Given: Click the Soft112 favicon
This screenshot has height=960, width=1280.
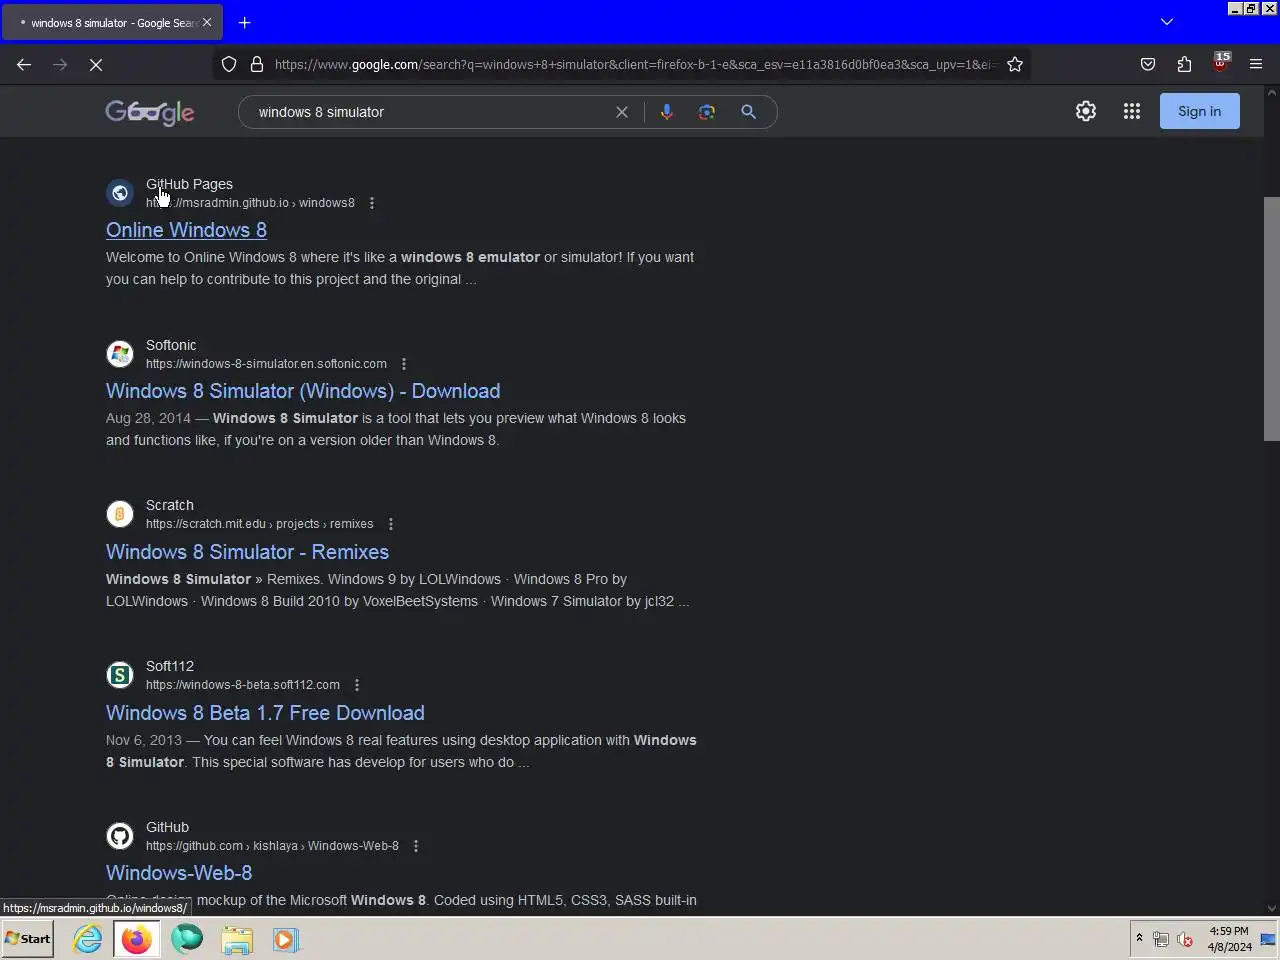Looking at the screenshot, I should tap(120, 675).
